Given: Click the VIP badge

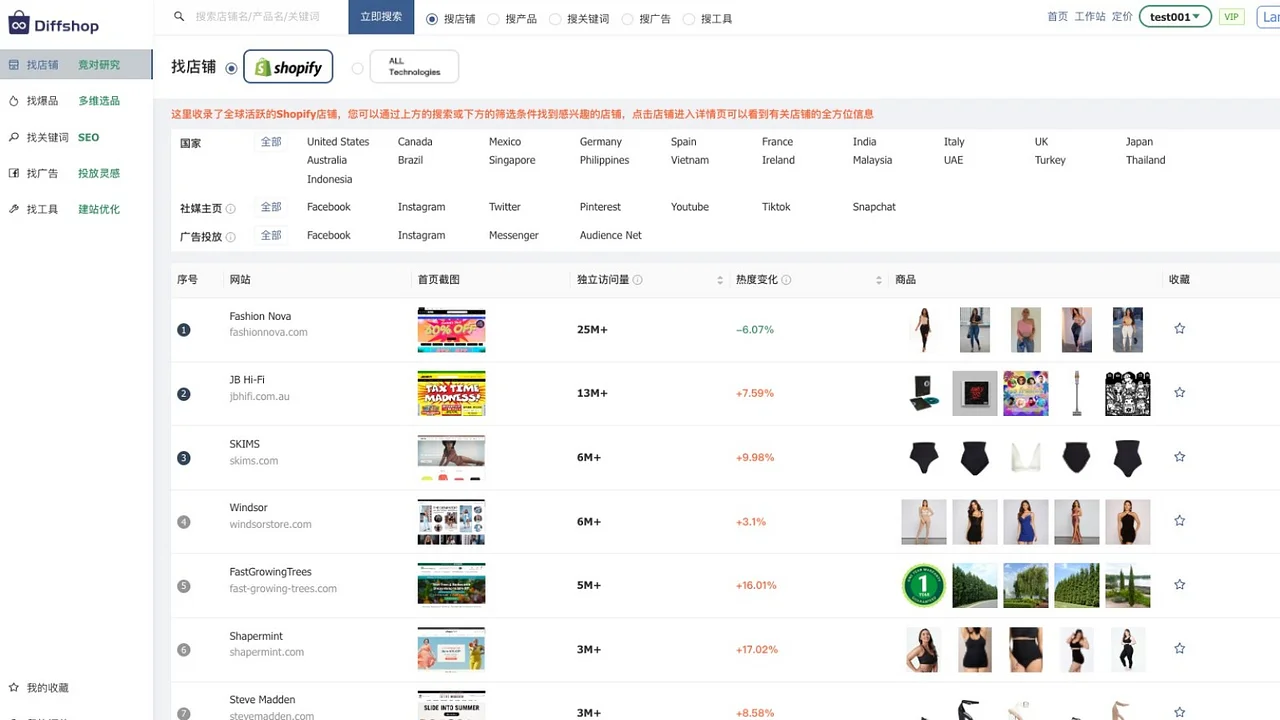Looking at the screenshot, I should click(1231, 17).
